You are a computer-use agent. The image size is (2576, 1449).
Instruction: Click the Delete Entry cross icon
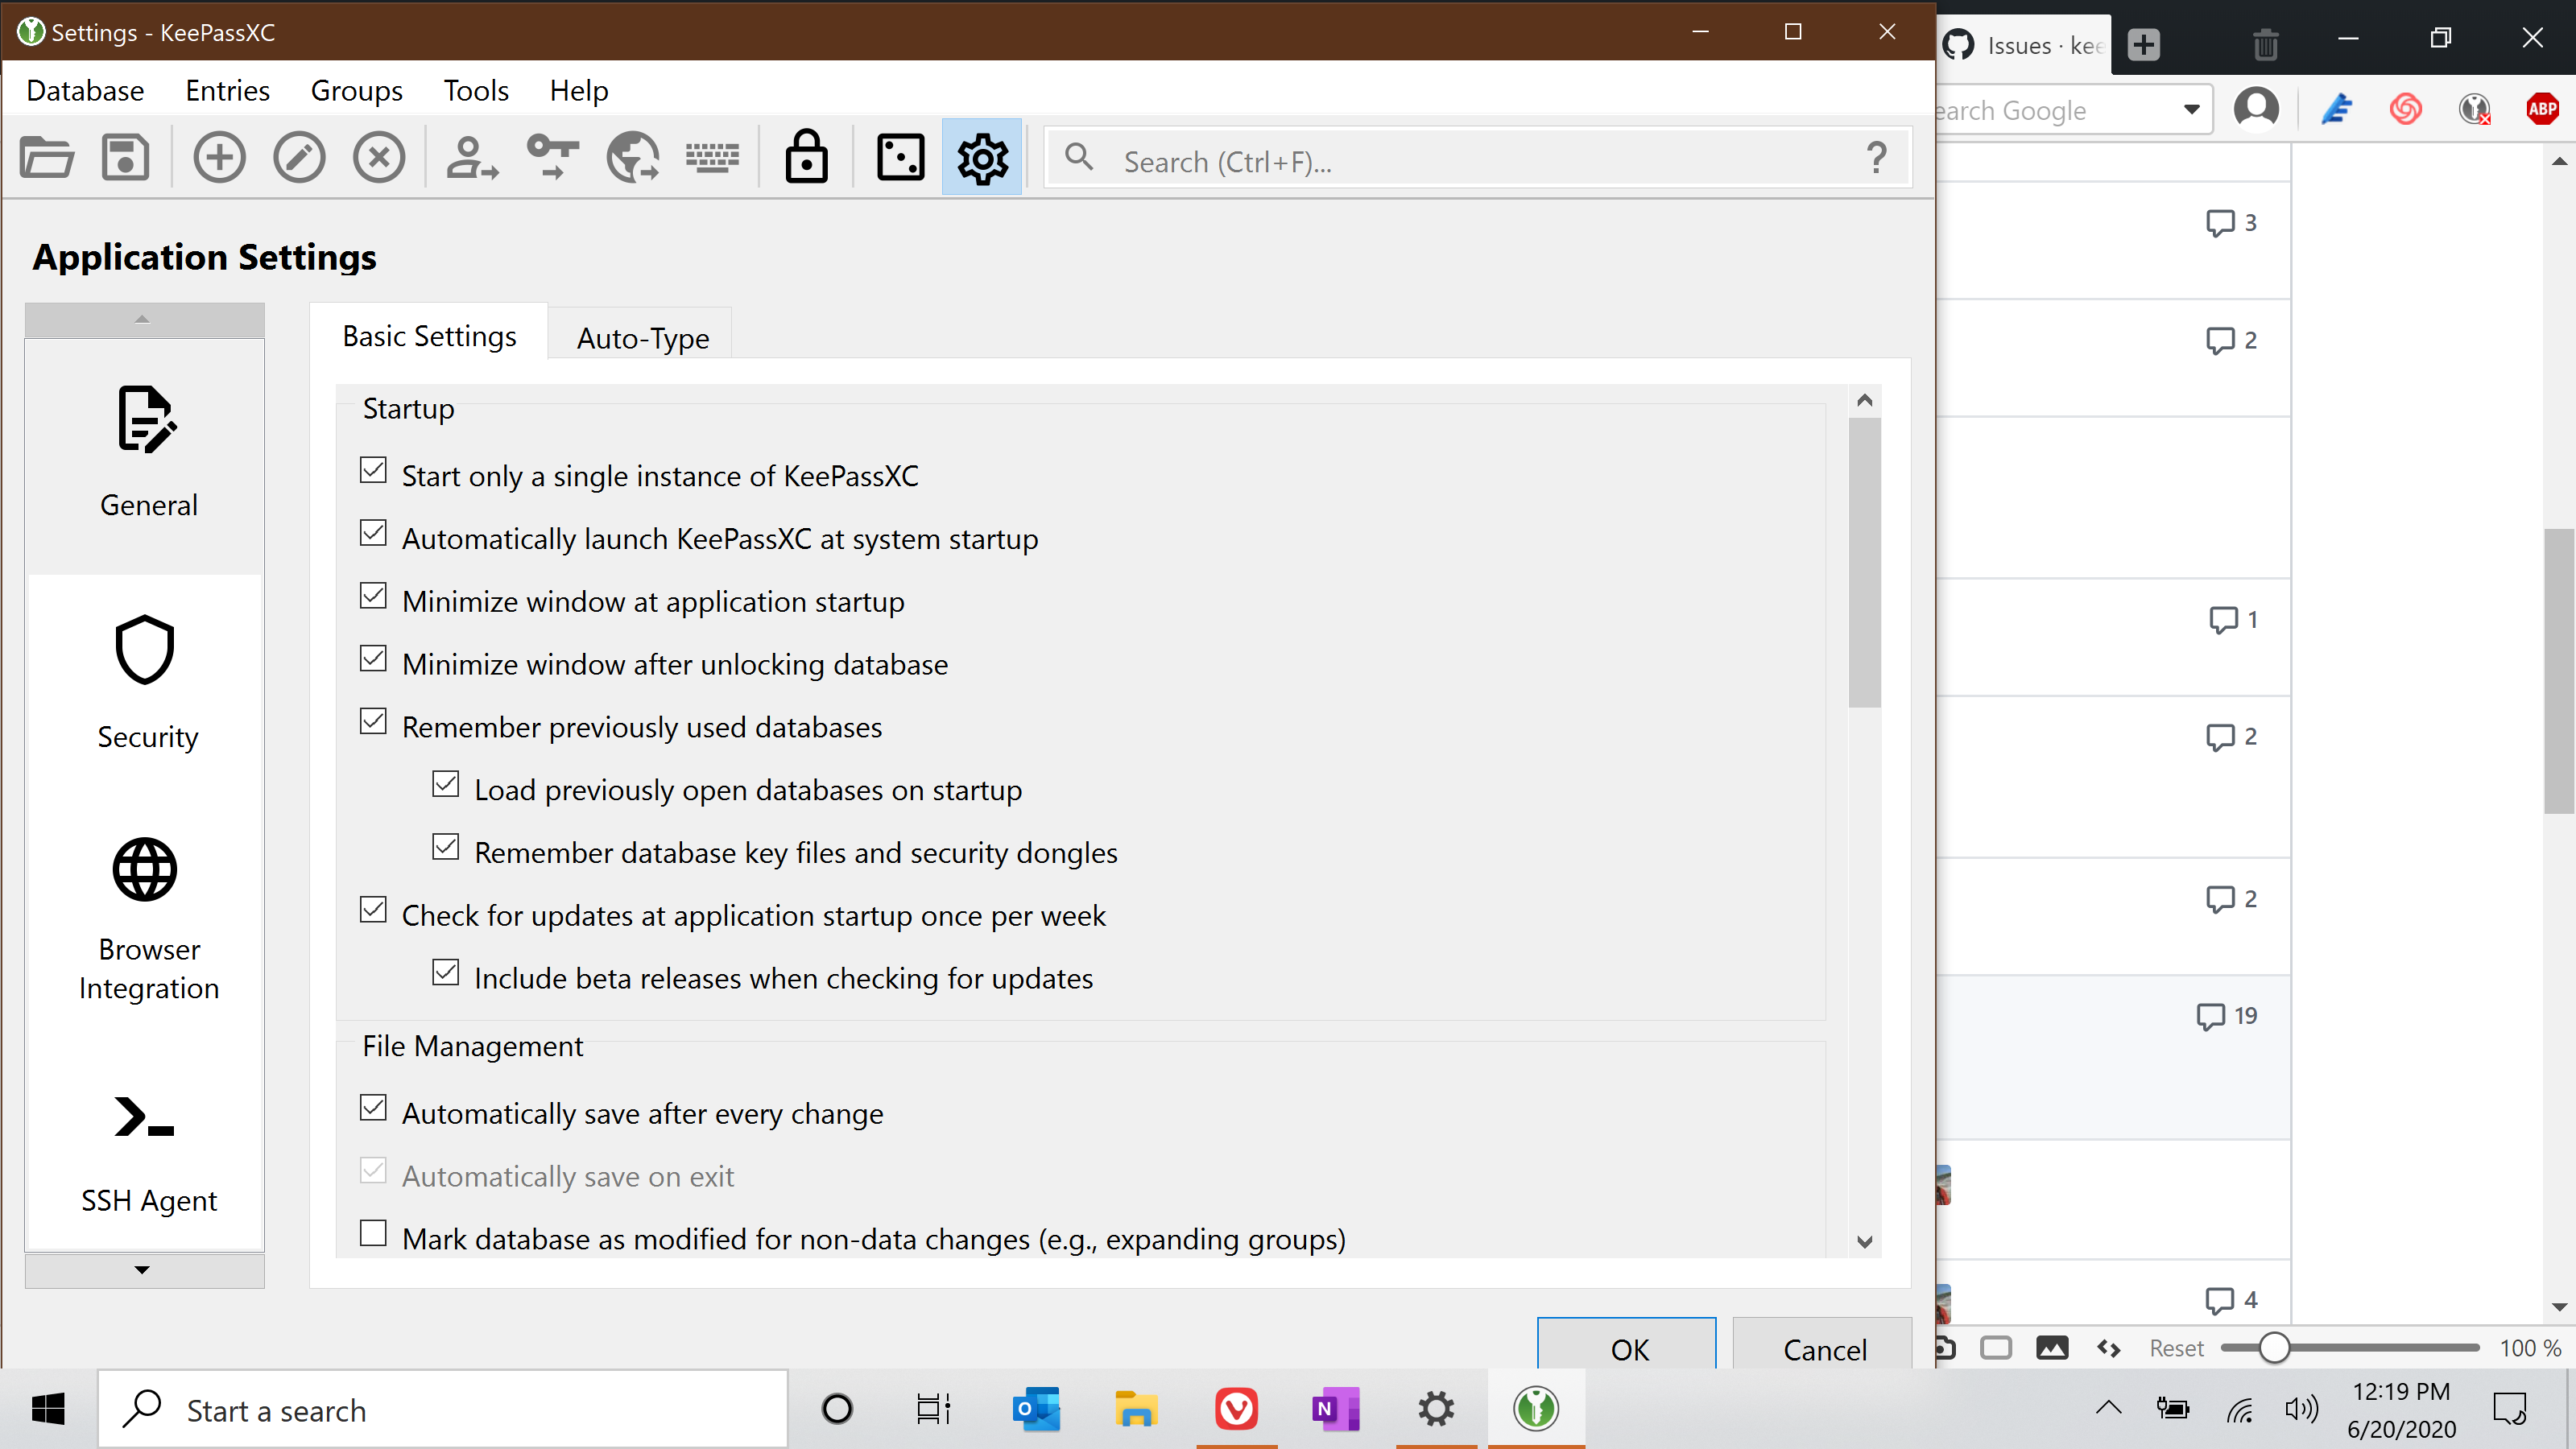click(379, 158)
